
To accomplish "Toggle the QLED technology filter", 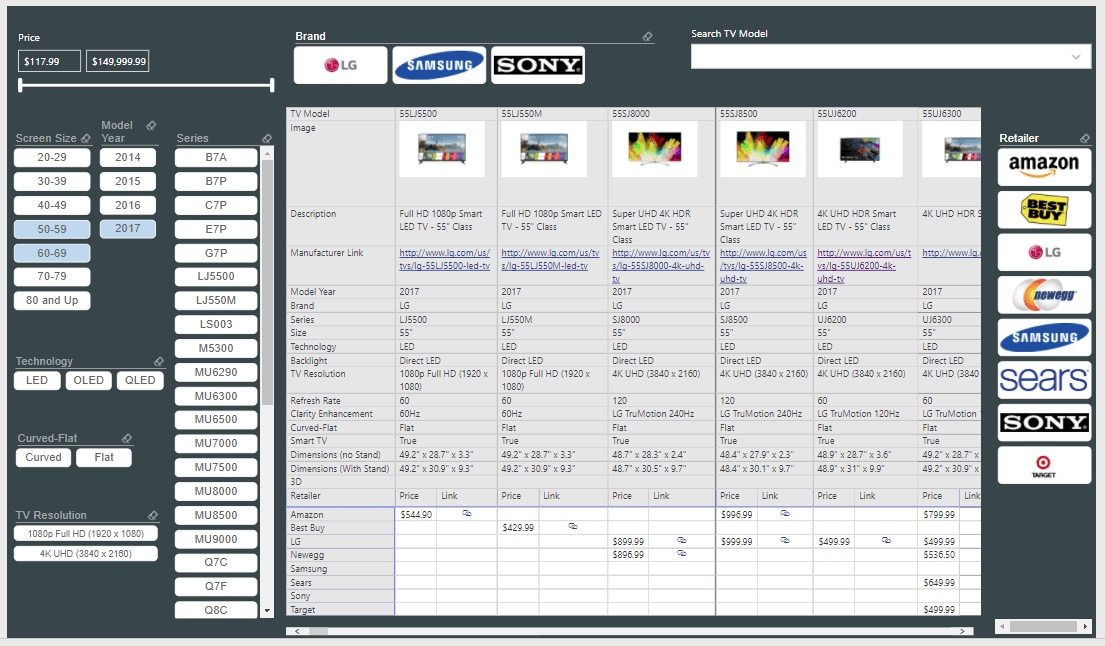I will coord(140,380).
